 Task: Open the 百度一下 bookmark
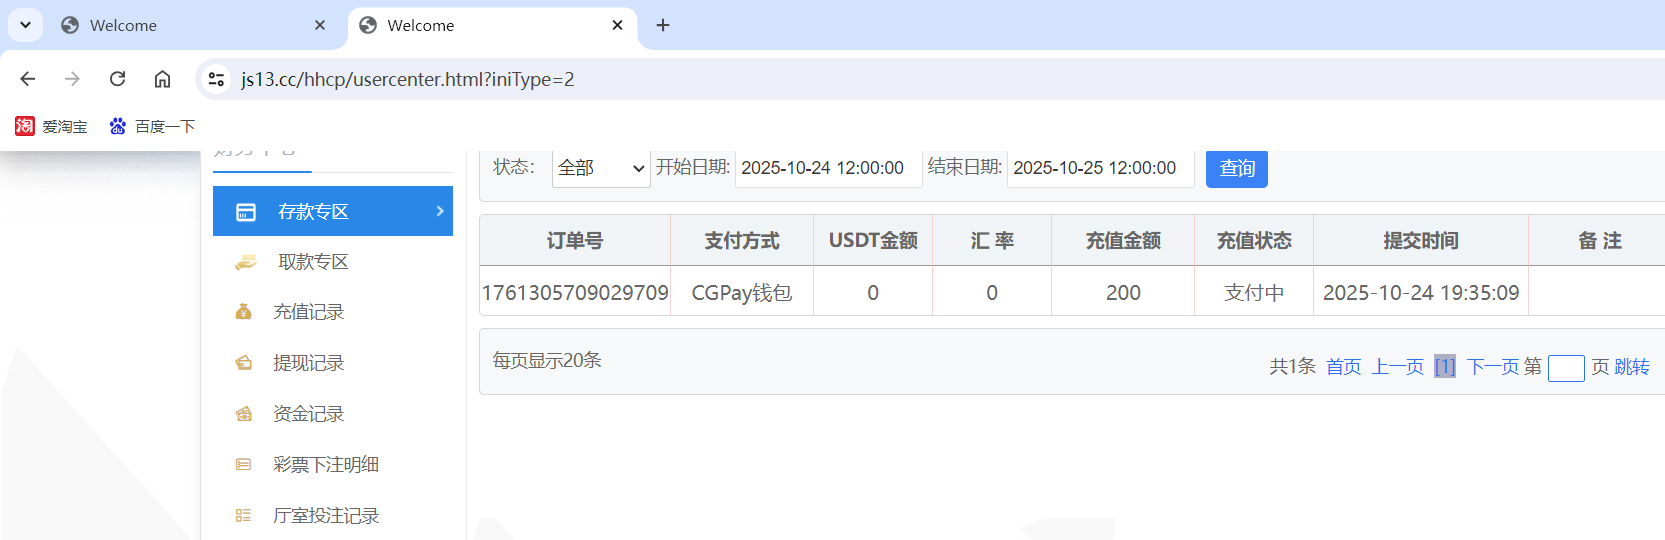coord(152,126)
